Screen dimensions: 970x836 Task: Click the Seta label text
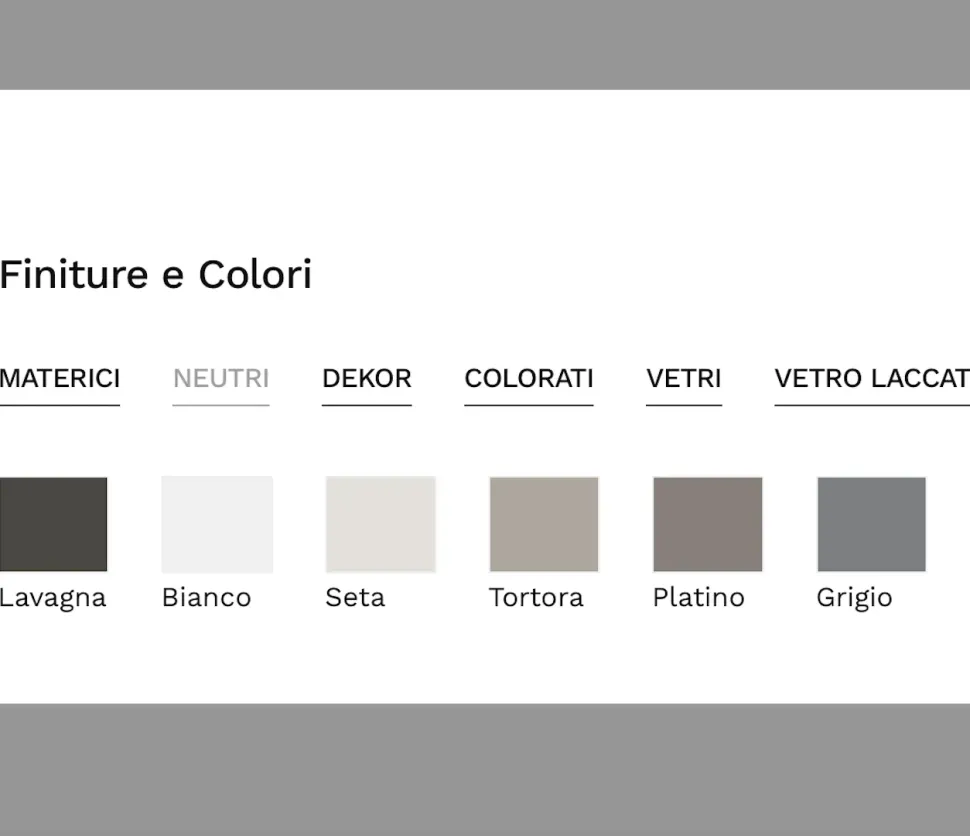[355, 597]
